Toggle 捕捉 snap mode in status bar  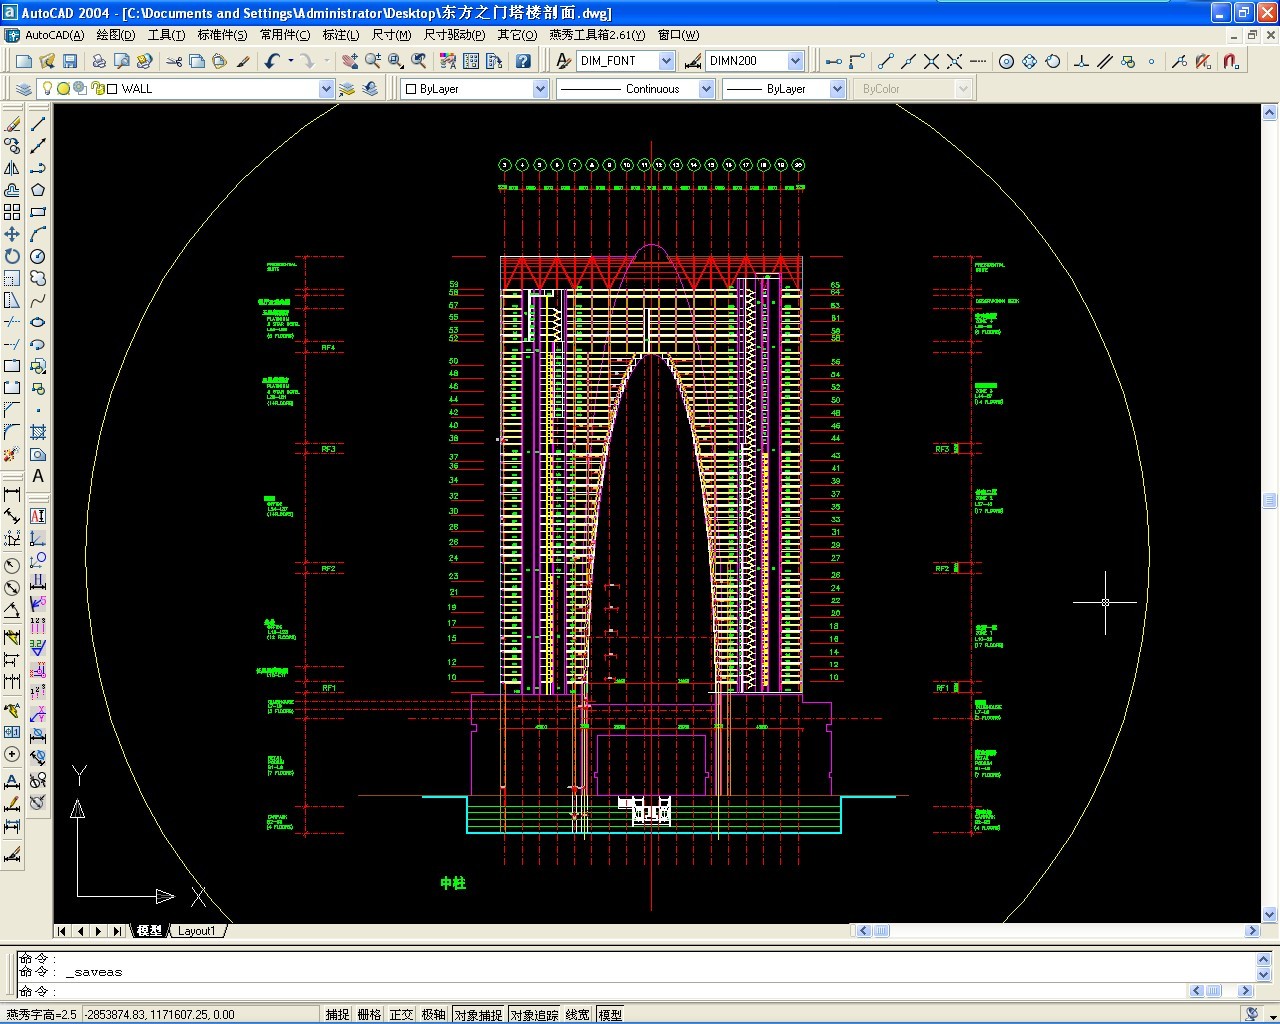tap(338, 1014)
